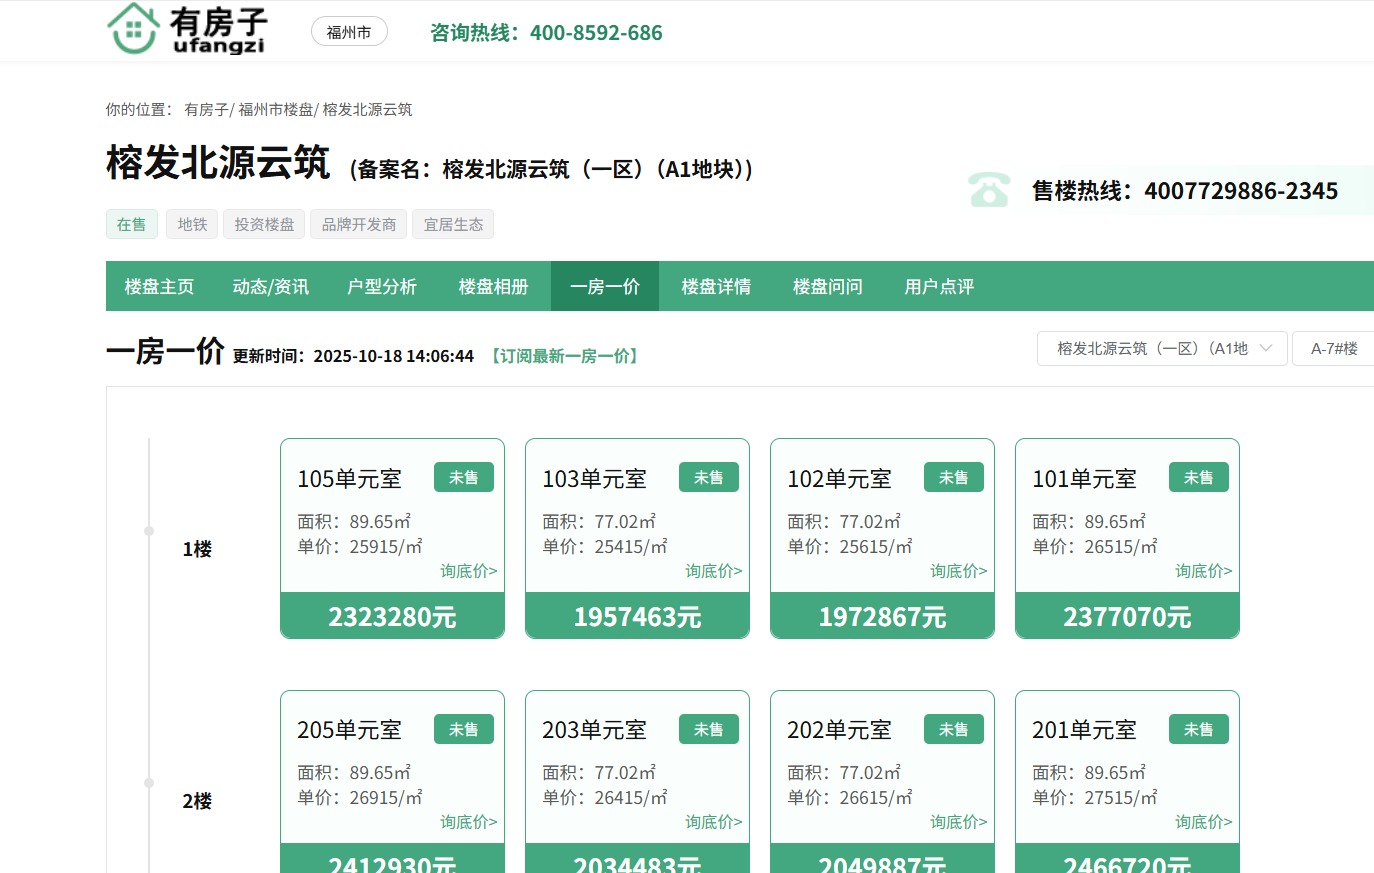
Task: Click the 1972867元 price on 102单元室
Action: [882, 616]
